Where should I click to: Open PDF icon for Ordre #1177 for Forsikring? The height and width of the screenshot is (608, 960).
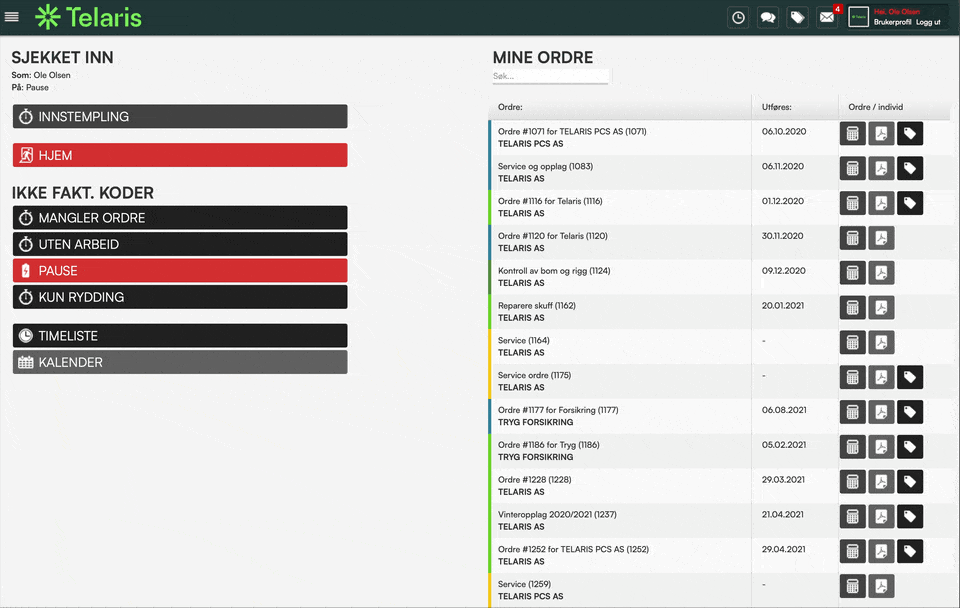pyautogui.click(x=881, y=412)
